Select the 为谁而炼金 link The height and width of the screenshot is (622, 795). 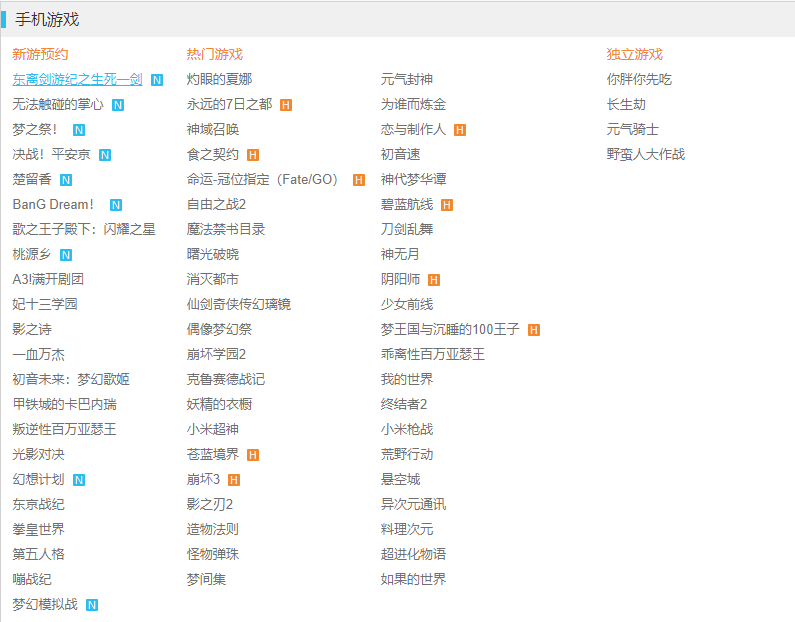[x=413, y=104]
